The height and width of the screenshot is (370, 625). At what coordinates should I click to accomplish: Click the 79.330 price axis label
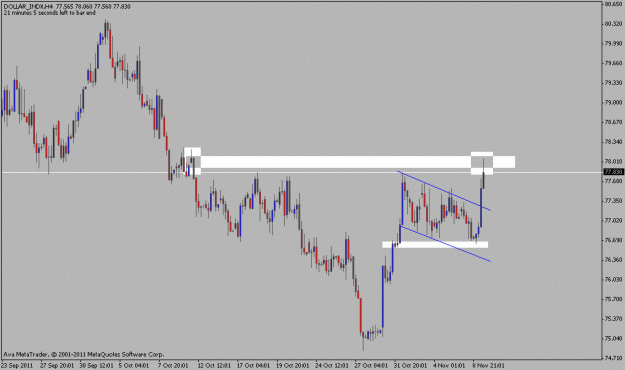(x=614, y=83)
